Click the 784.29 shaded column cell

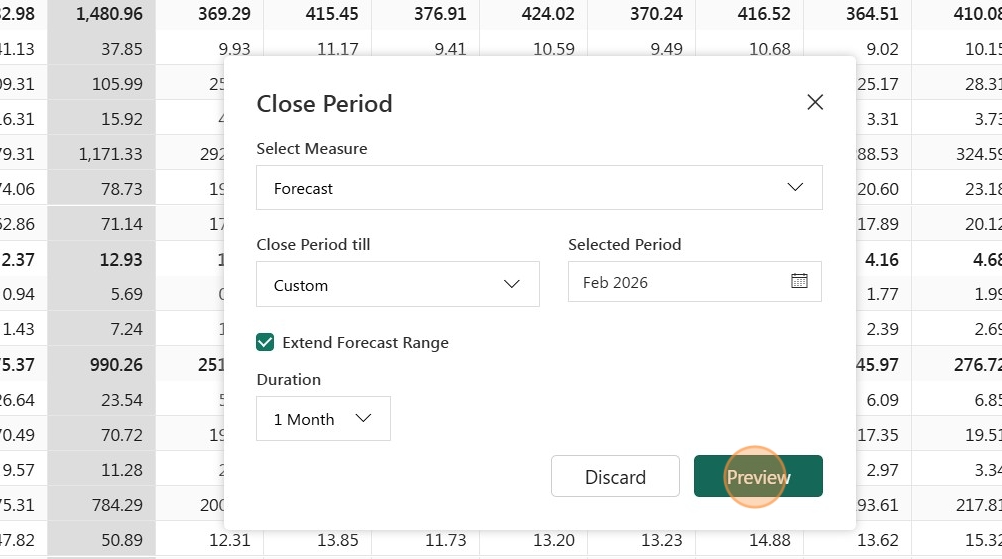[x=102, y=505]
